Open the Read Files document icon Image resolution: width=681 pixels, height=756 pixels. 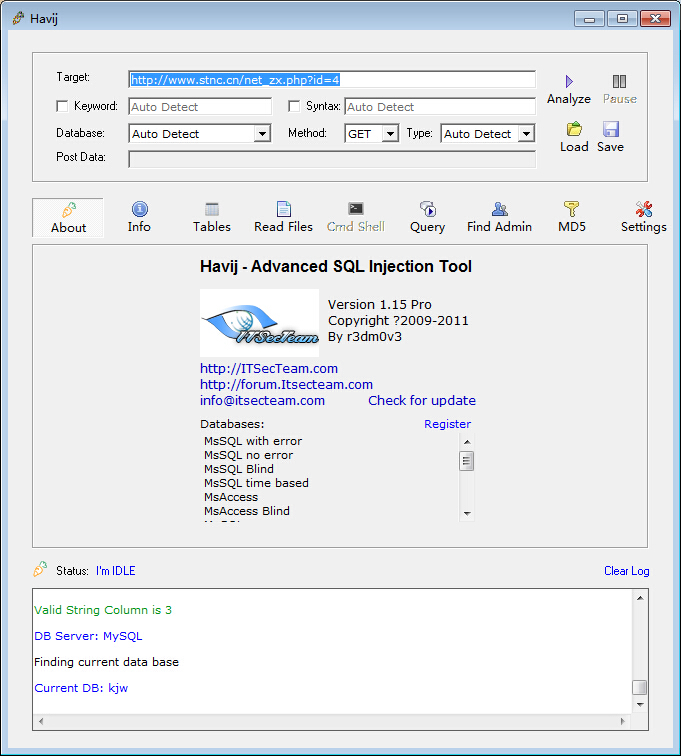[284, 209]
